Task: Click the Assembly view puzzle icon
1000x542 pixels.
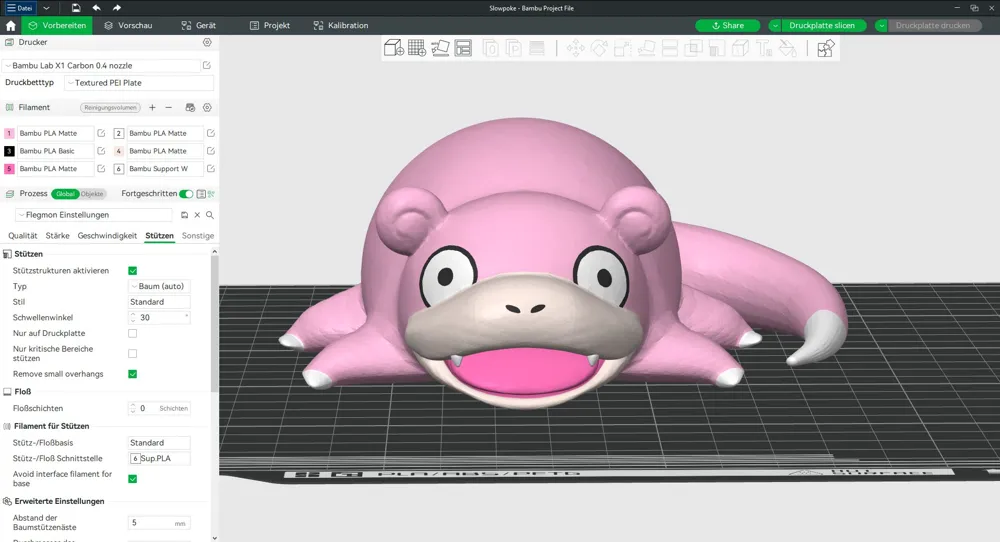Action: click(x=825, y=48)
